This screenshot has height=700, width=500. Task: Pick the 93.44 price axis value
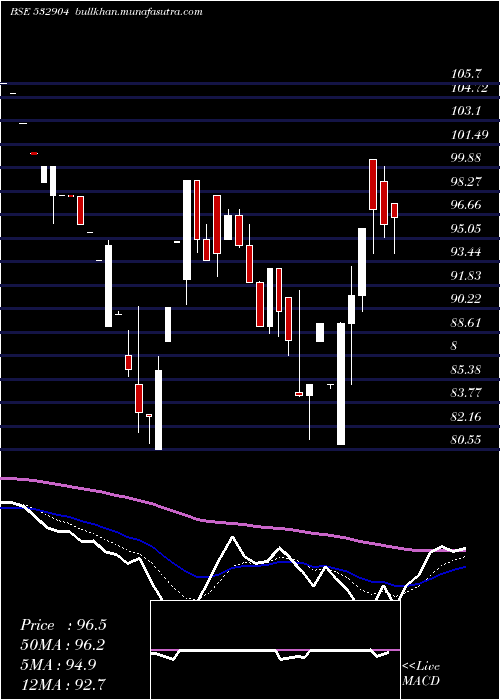click(x=466, y=252)
